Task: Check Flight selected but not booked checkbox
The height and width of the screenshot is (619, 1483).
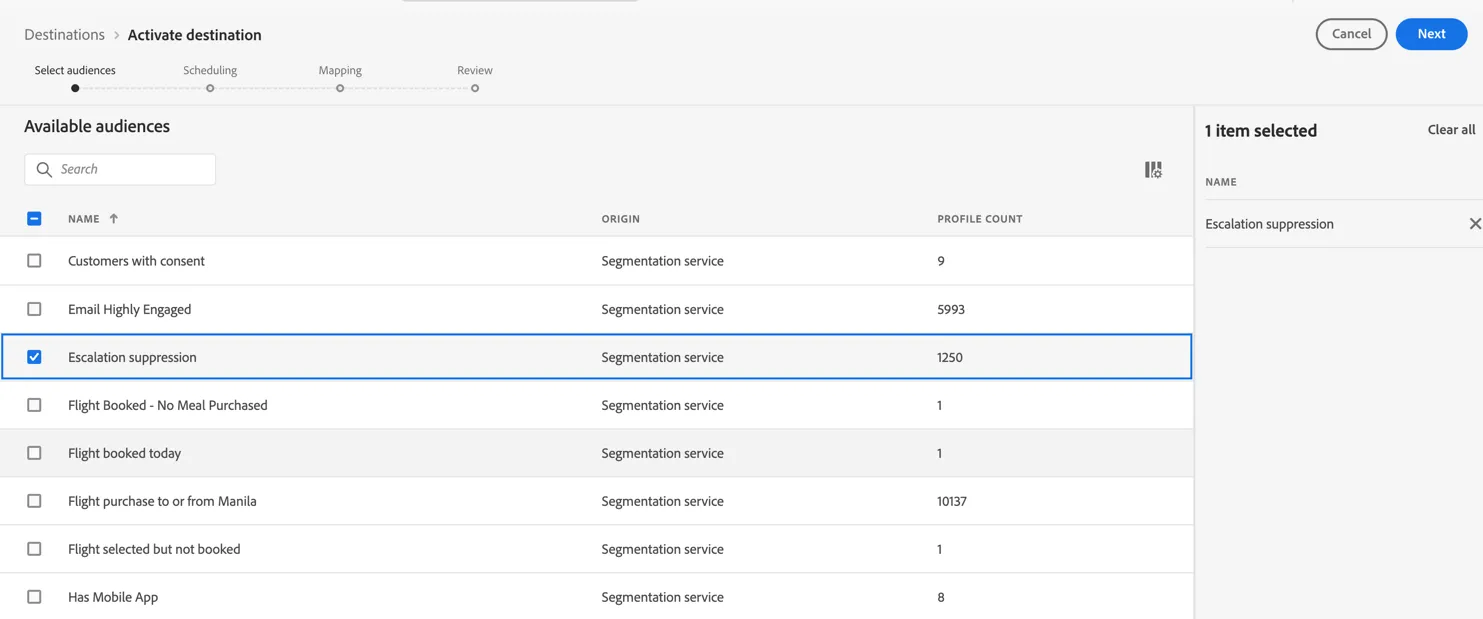Action: pyautogui.click(x=34, y=549)
